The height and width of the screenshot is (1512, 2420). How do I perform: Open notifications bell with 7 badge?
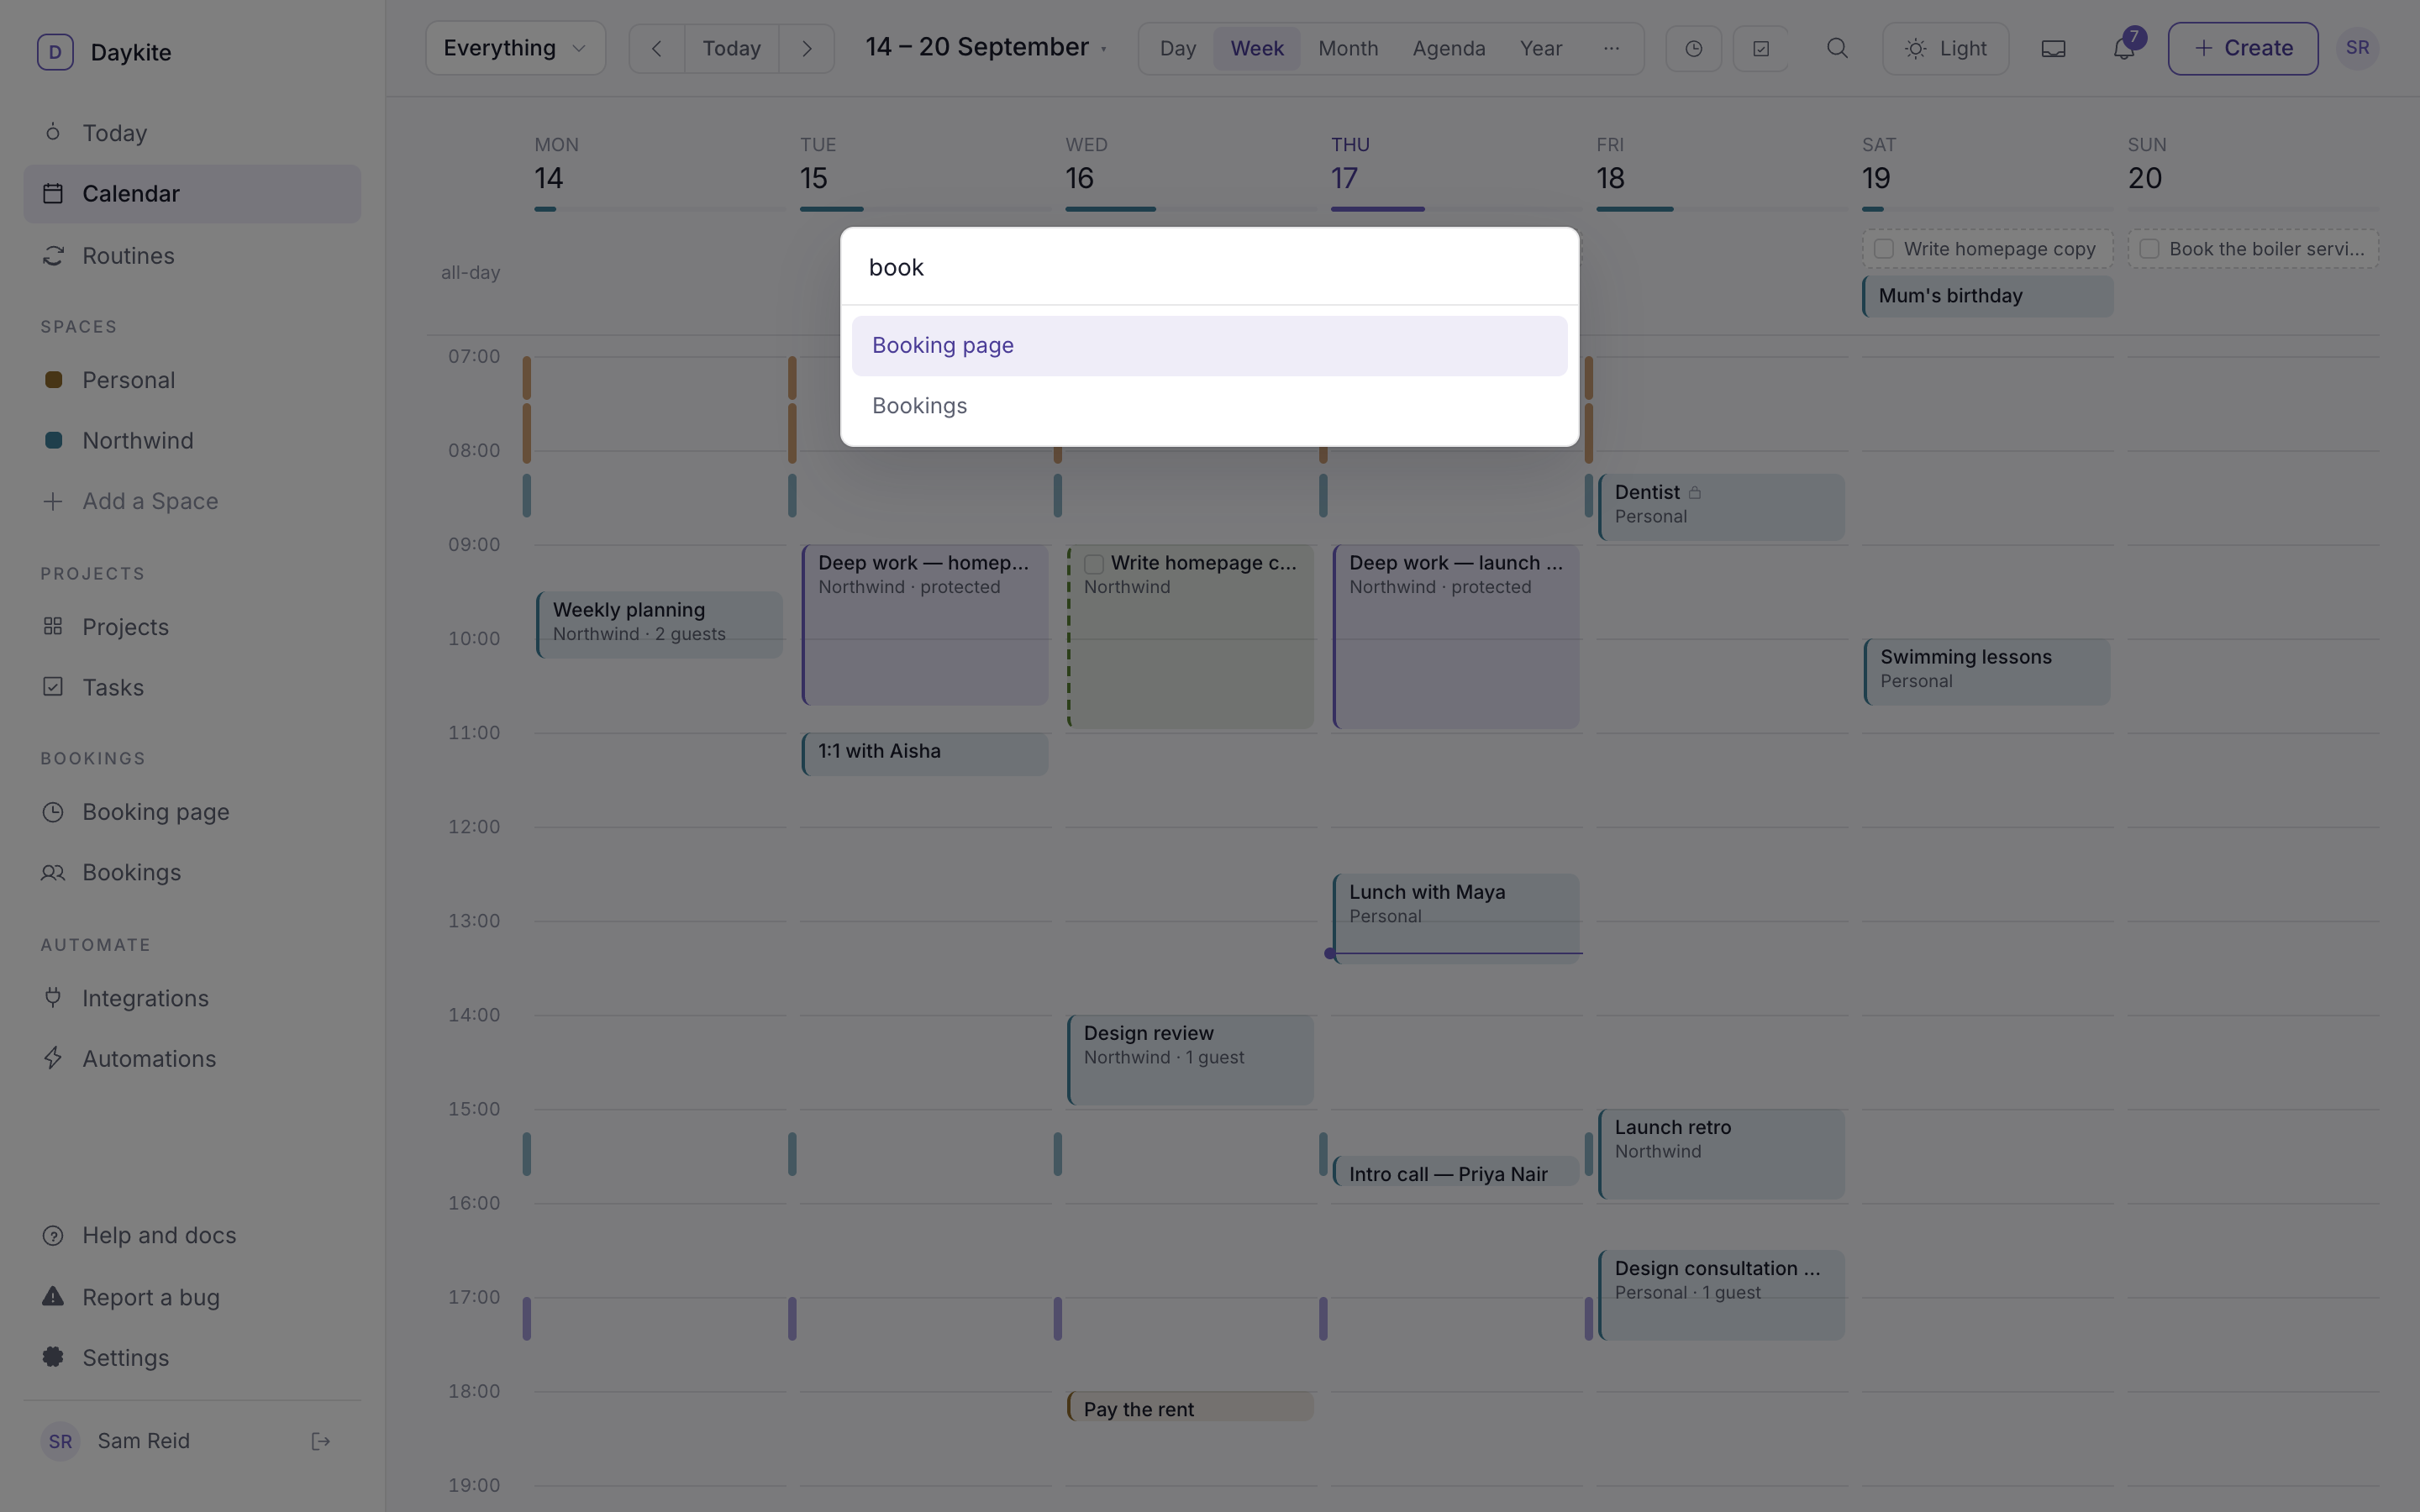coord(2123,48)
